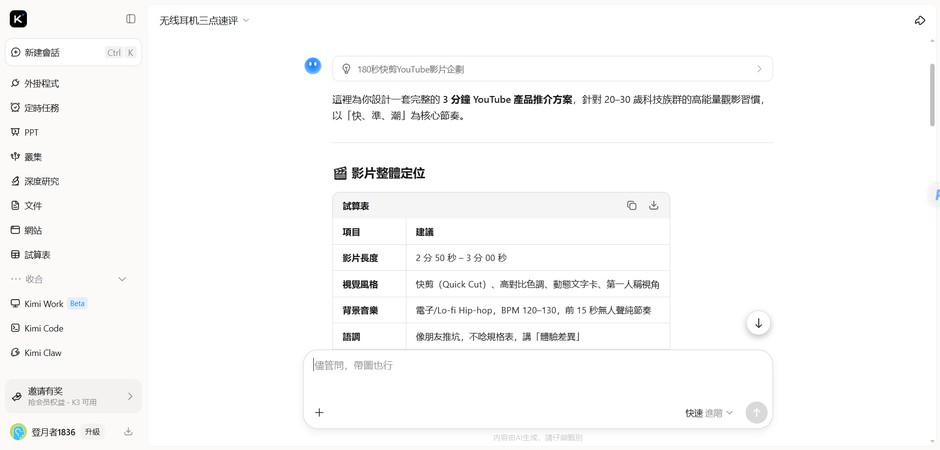Viewport: 940px width, 450px height.
Task: Download the 試算表 table
Action: point(653,206)
